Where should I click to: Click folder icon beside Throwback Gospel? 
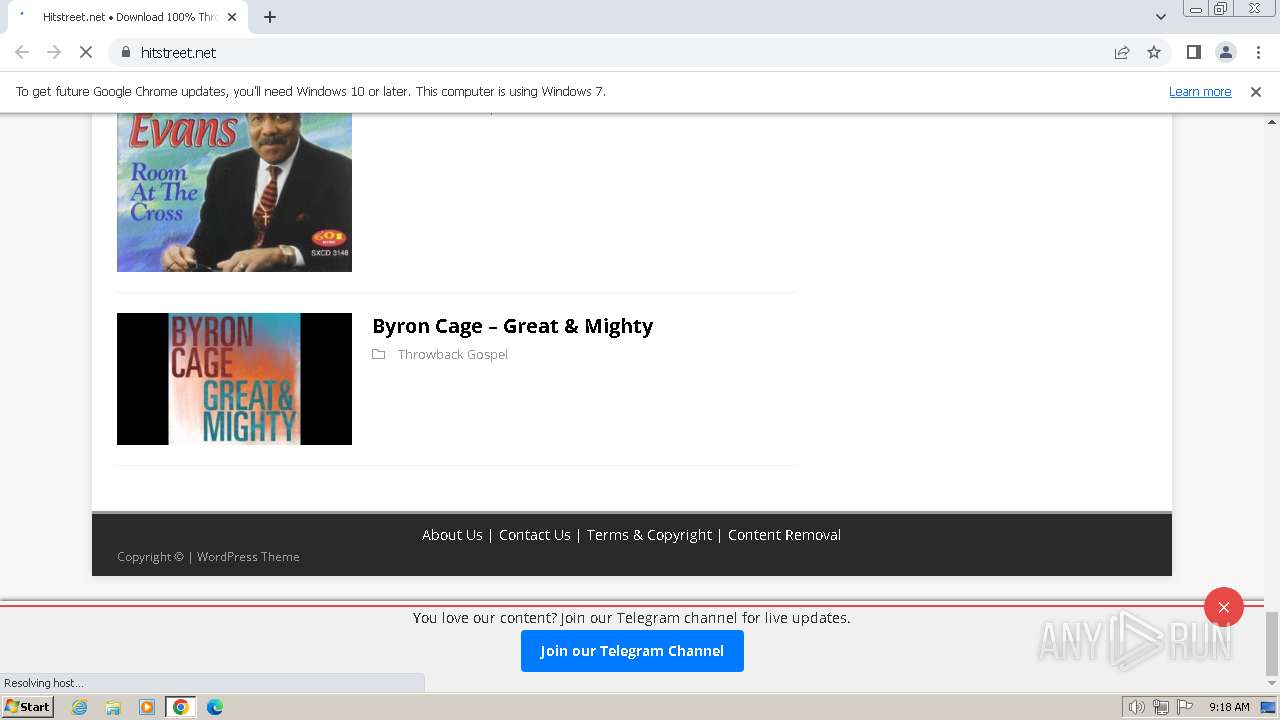click(x=379, y=354)
